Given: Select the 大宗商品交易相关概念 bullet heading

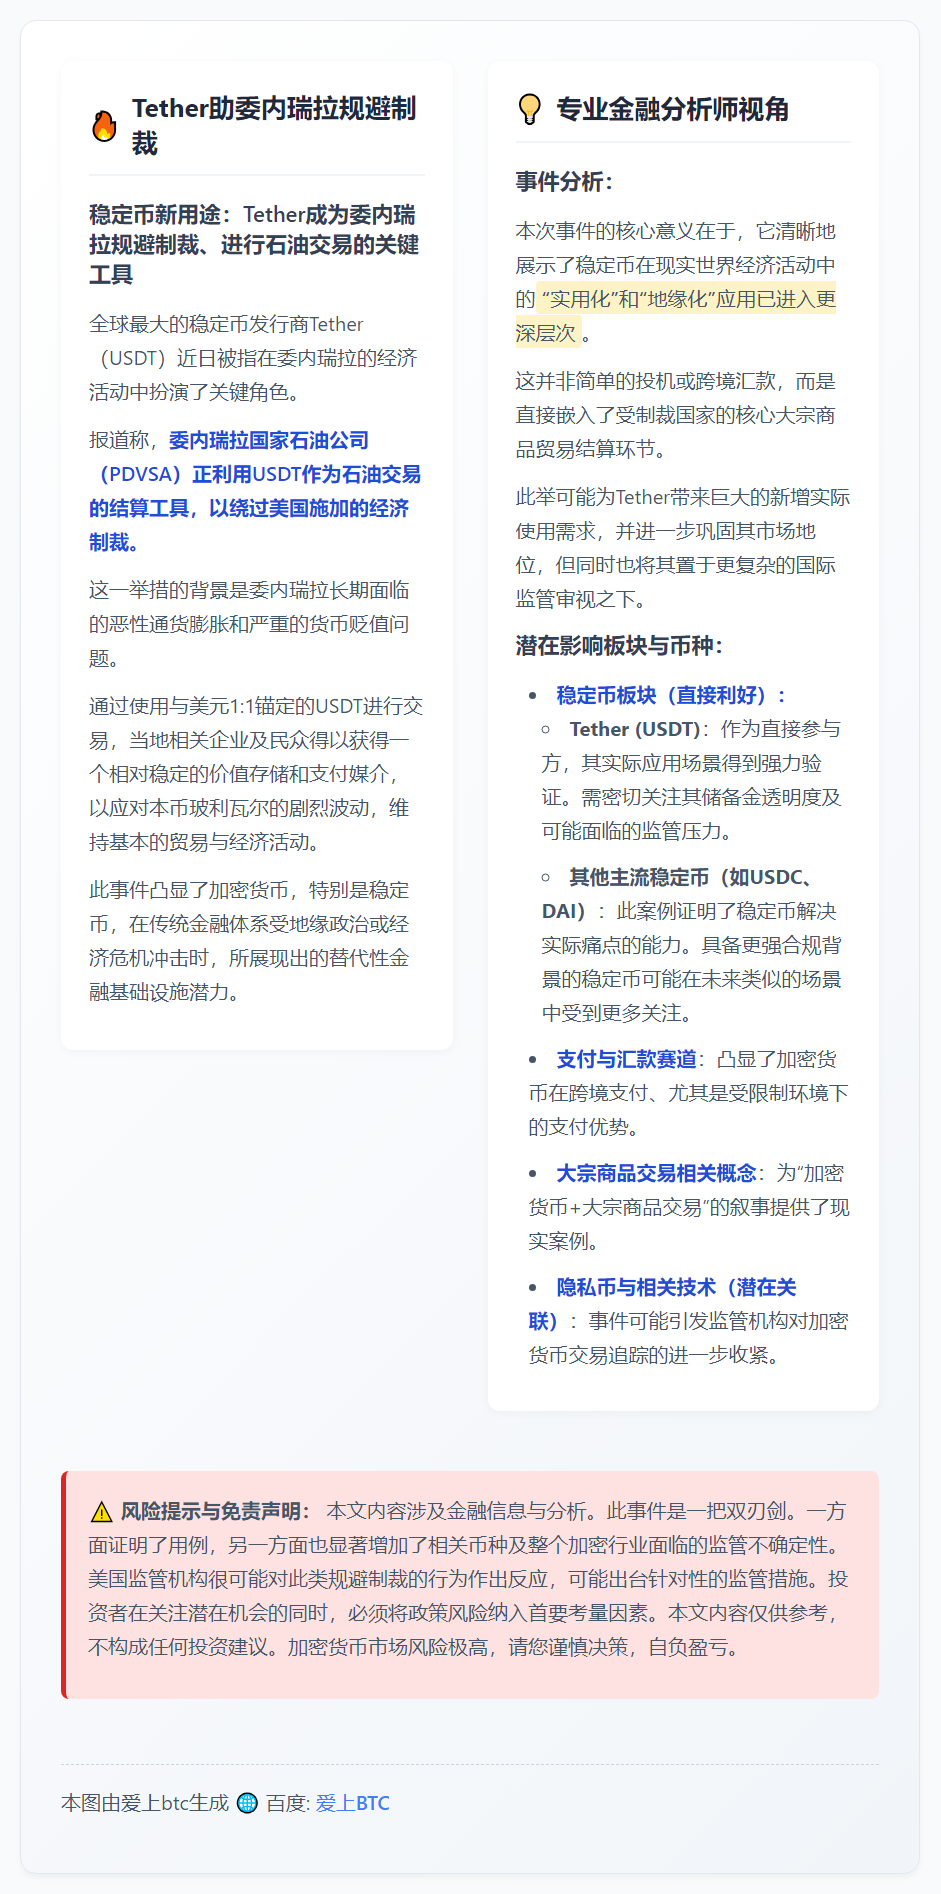Looking at the screenshot, I should (x=656, y=1173).
